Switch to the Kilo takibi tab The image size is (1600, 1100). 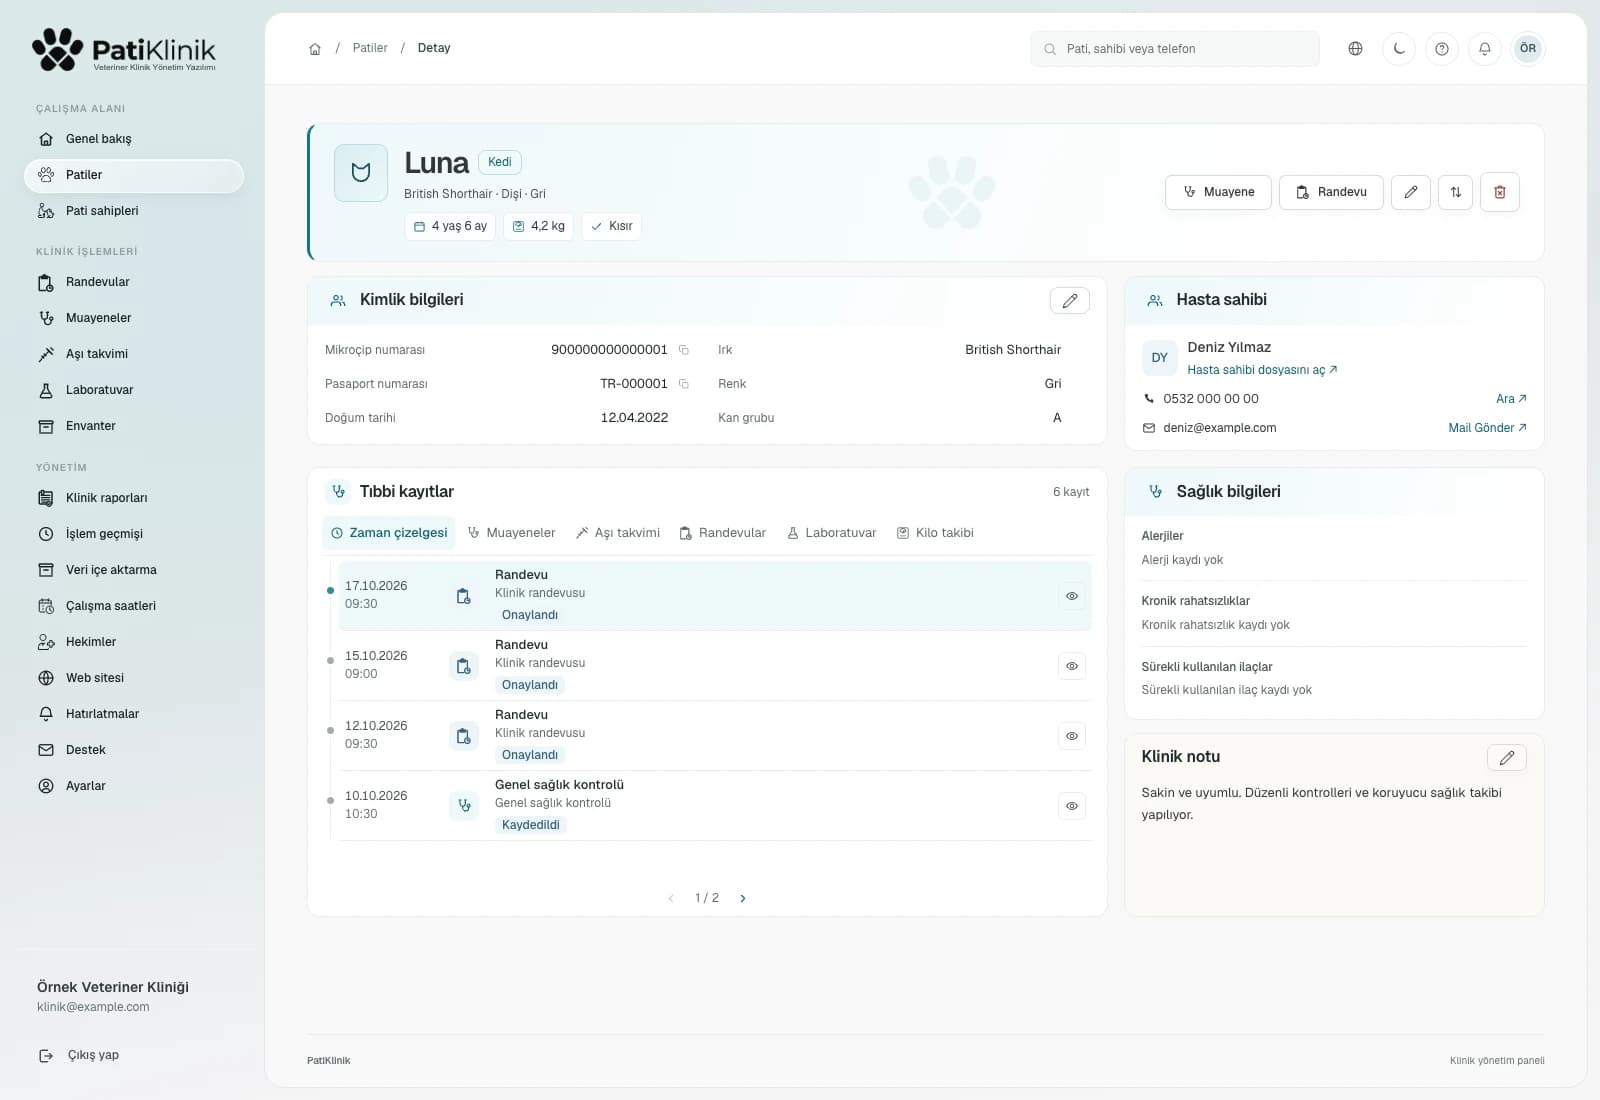pyautogui.click(x=935, y=533)
